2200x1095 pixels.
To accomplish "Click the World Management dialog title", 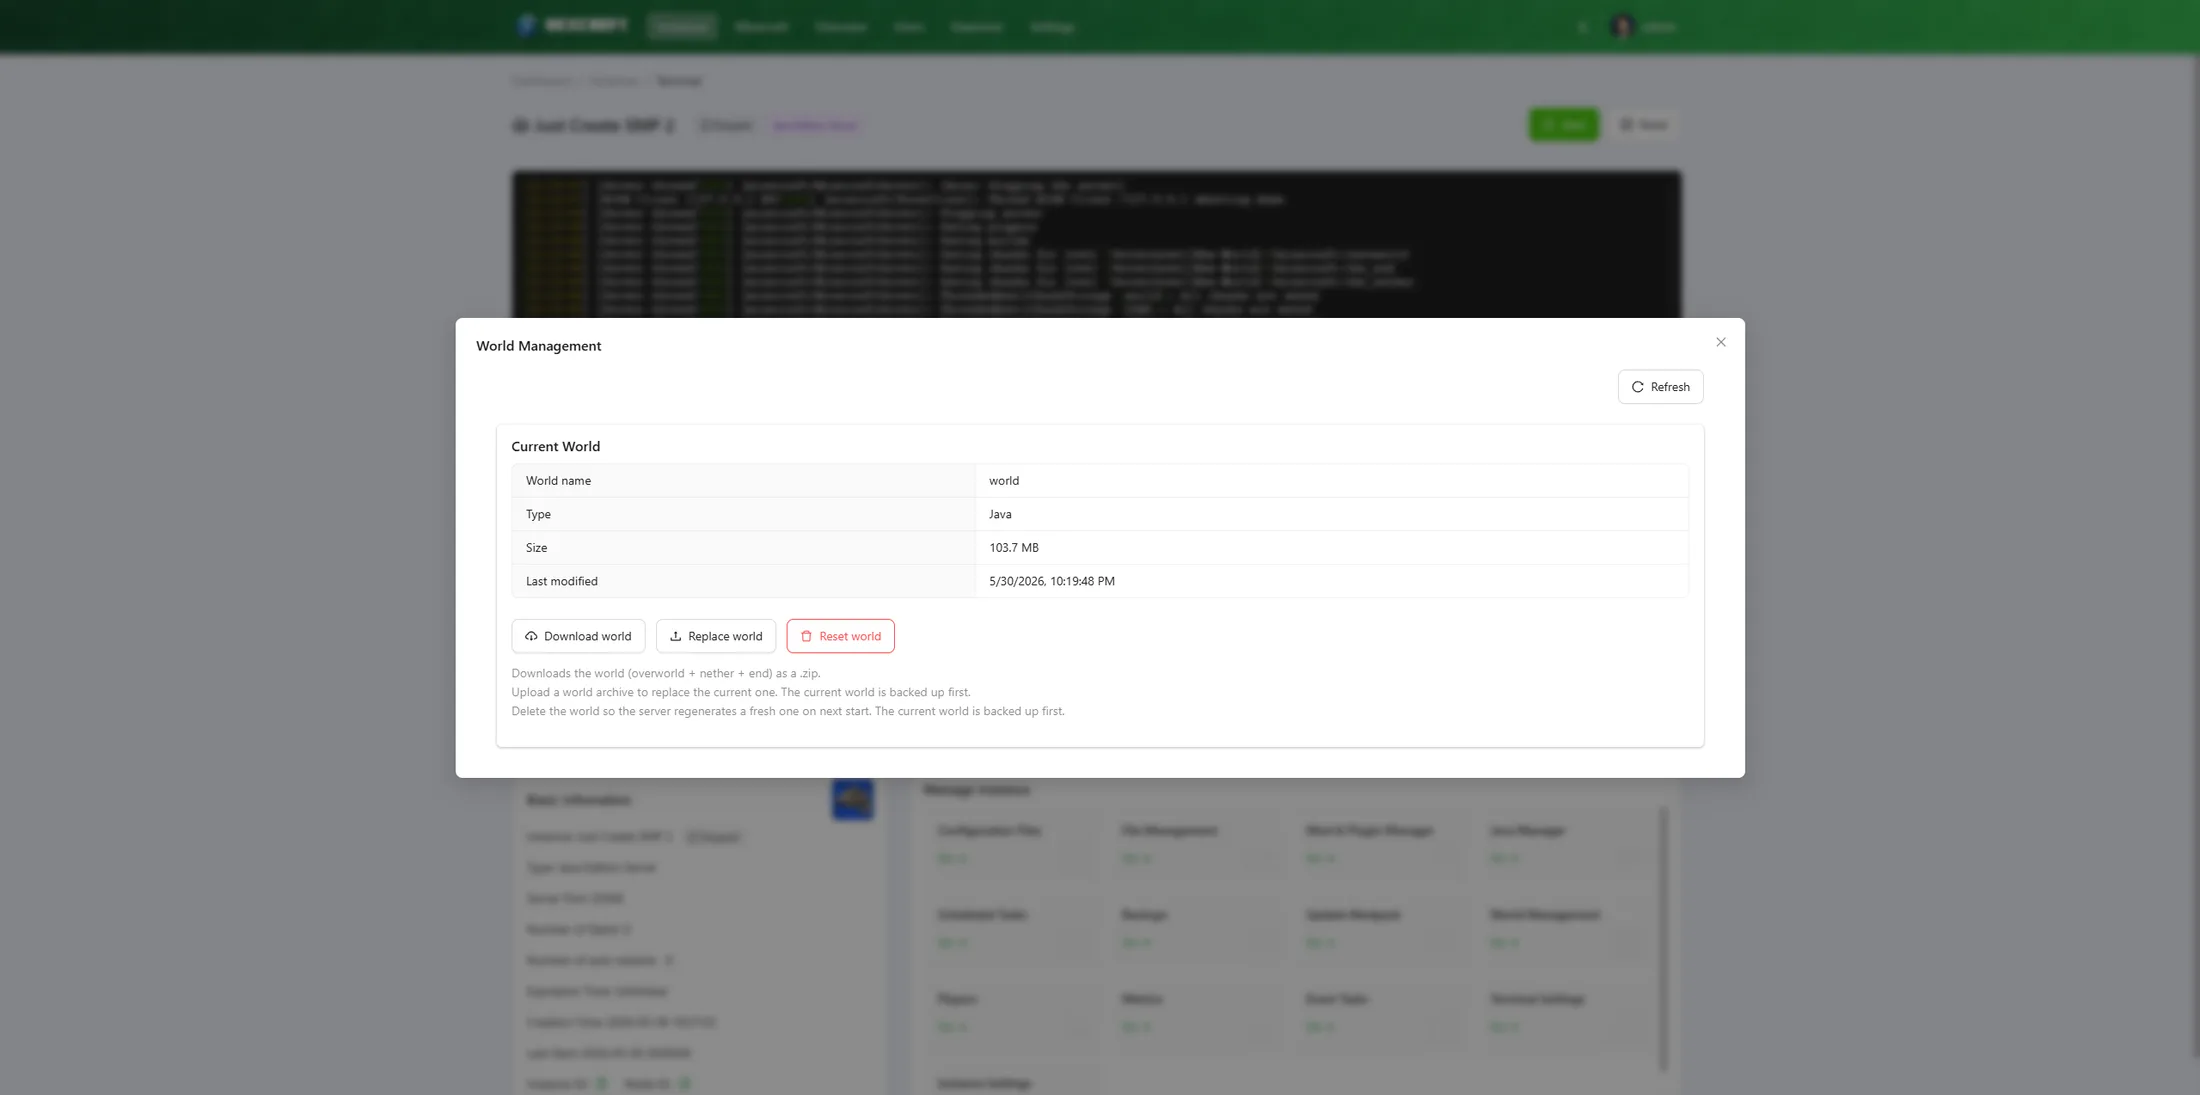I will pos(539,346).
